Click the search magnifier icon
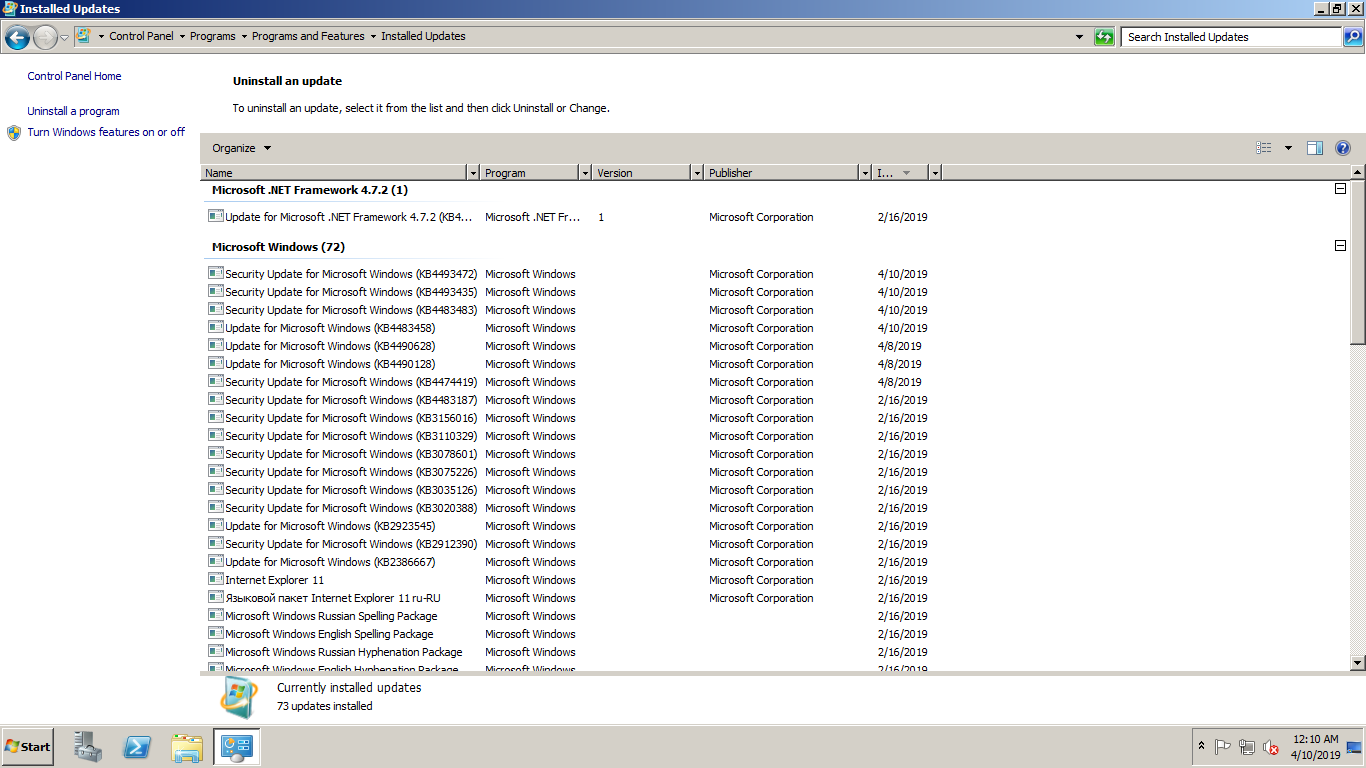 pos(1352,37)
